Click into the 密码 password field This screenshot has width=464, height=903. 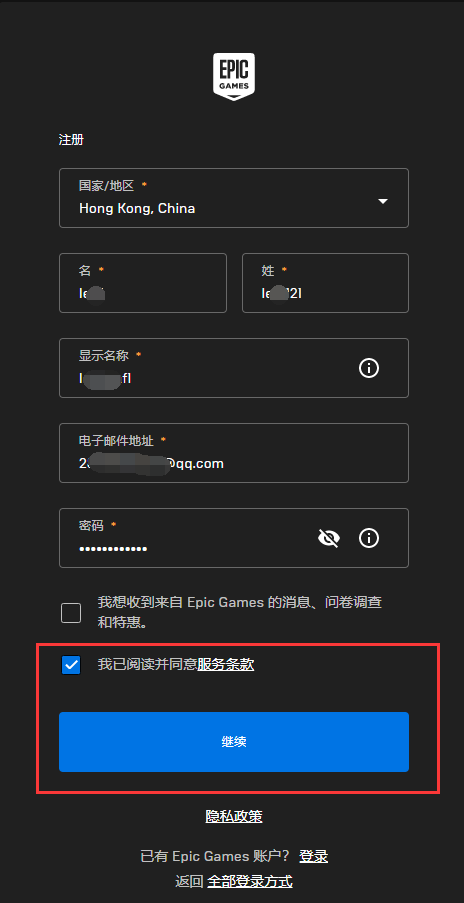coord(234,538)
